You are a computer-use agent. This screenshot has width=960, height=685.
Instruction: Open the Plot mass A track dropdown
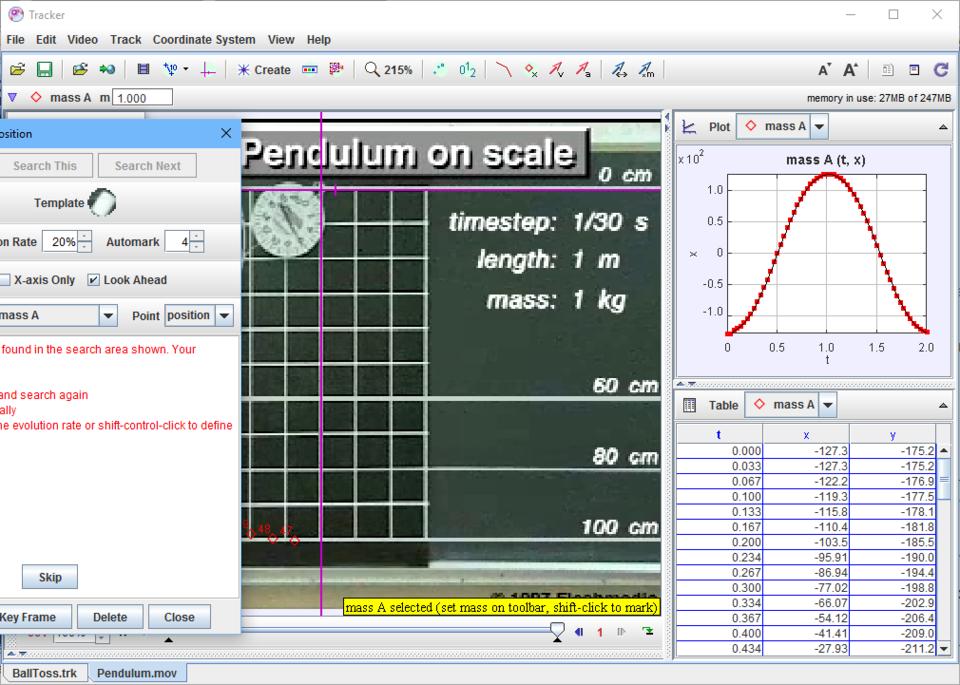pos(819,127)
